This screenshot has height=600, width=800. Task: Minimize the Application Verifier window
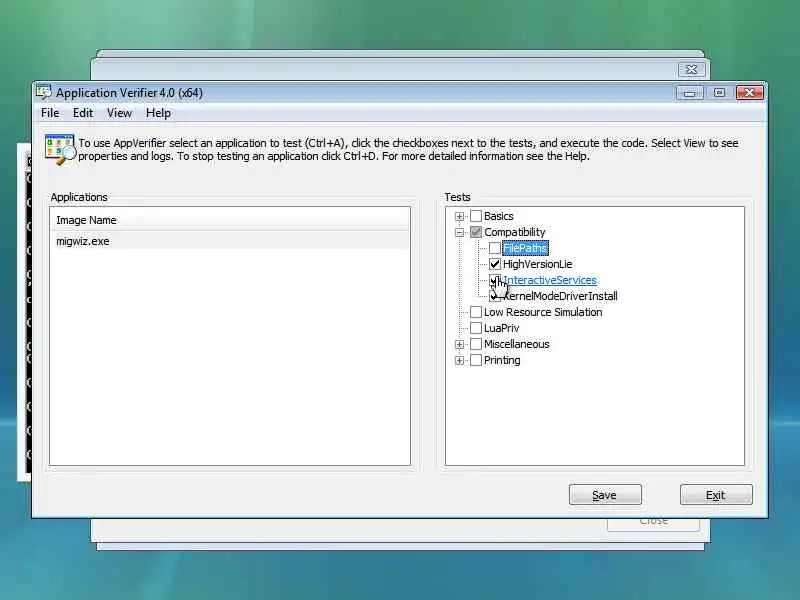(689, 93)
